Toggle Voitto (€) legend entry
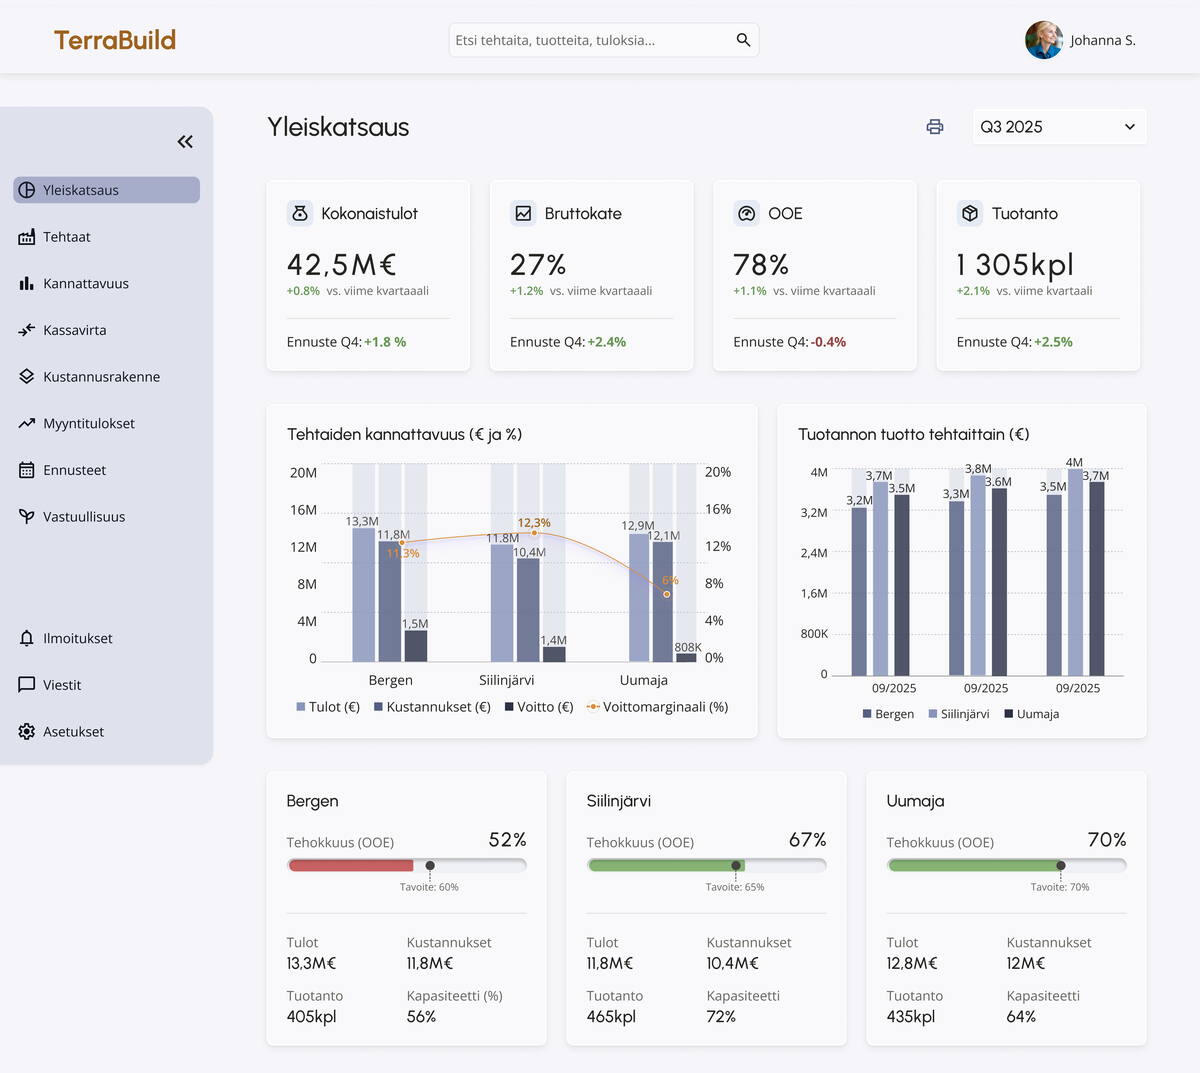This screenshot has width=1200, height=1073. 539,707
